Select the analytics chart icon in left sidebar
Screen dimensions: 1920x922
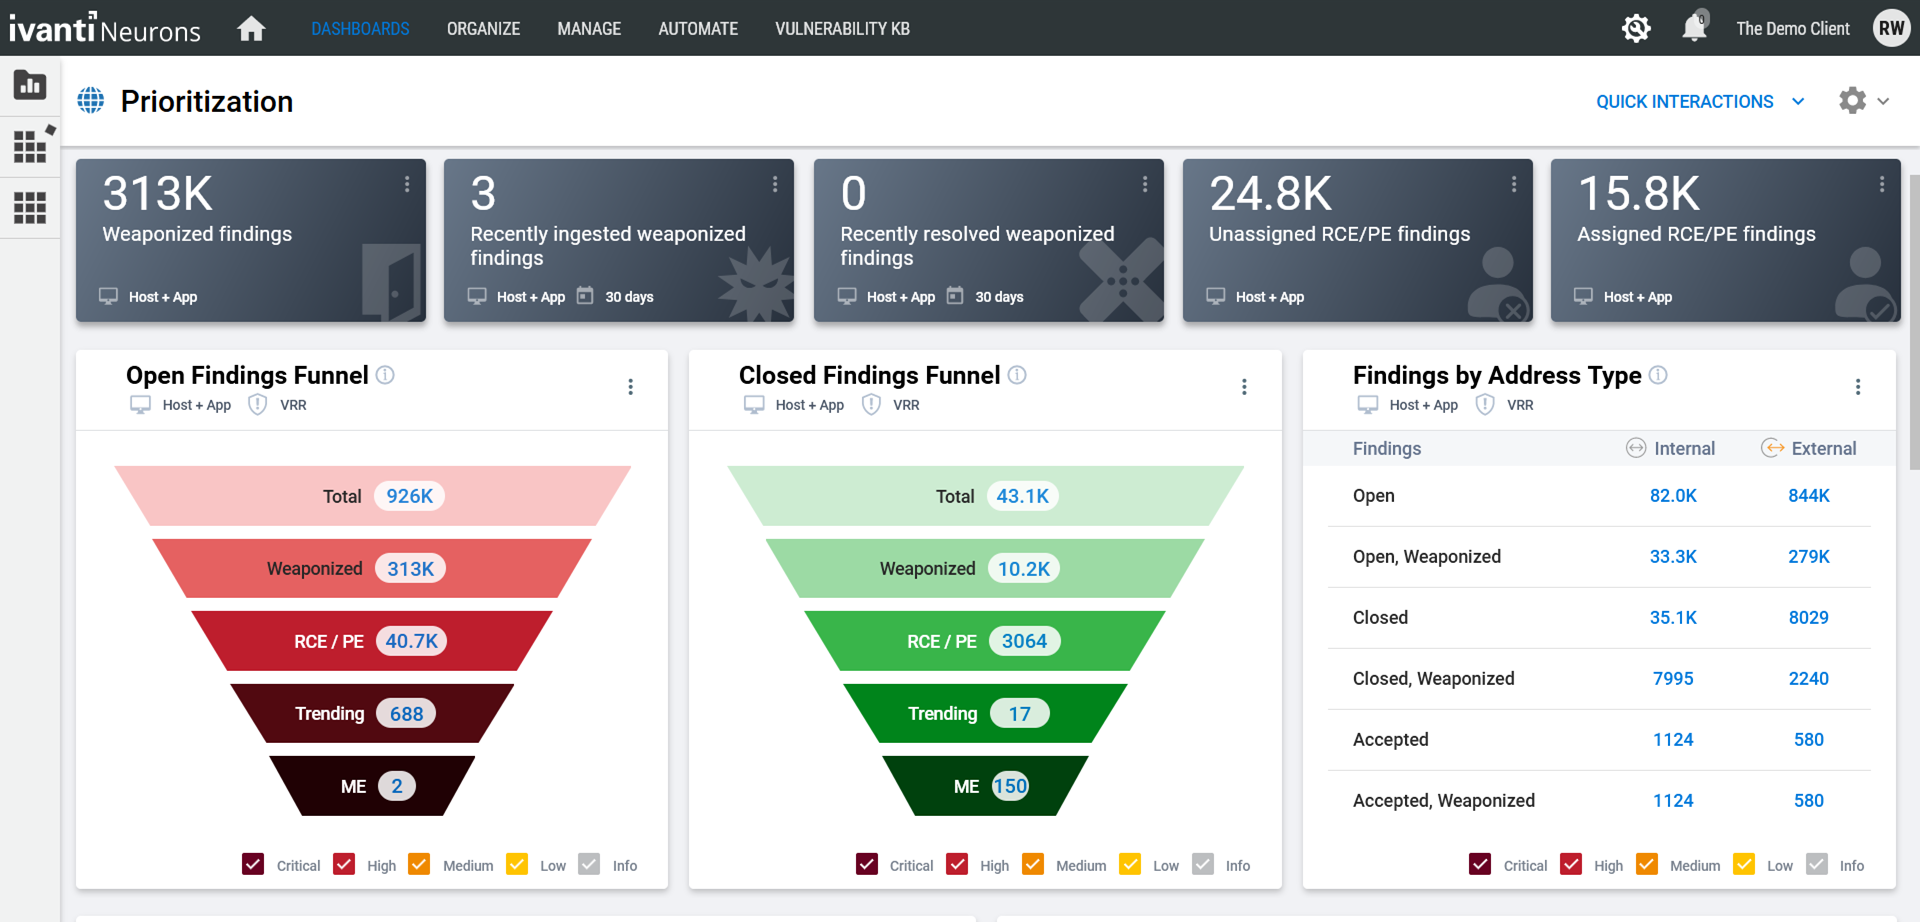pos(30,85)
